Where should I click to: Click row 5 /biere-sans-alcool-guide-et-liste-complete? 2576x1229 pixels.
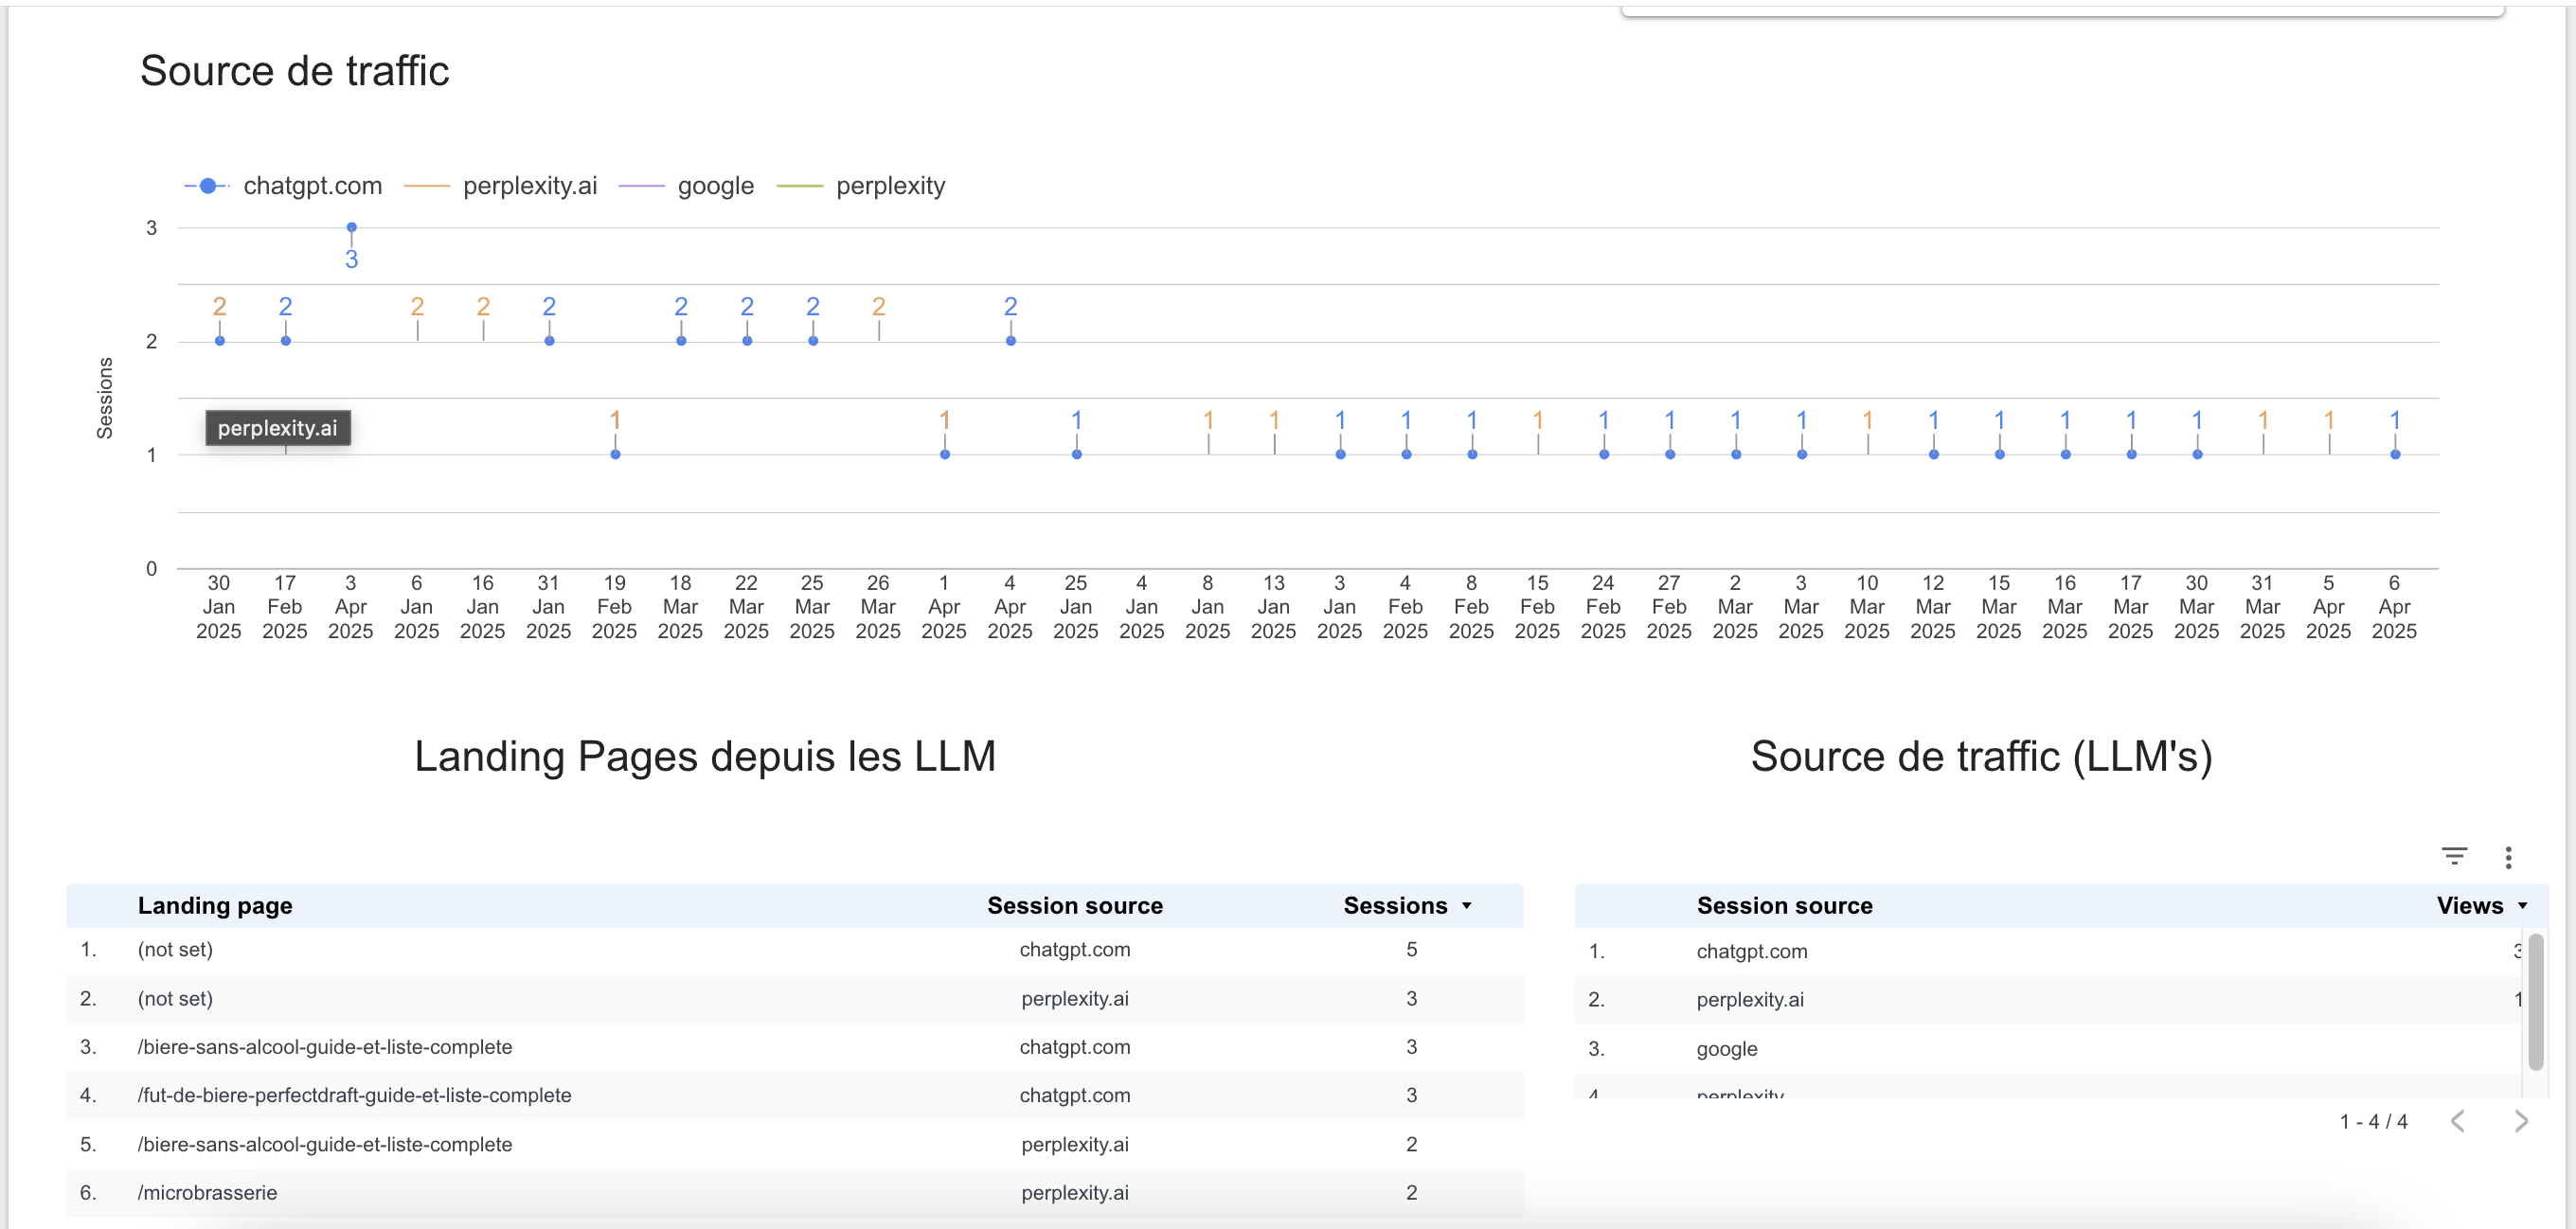pos(325,1144)
